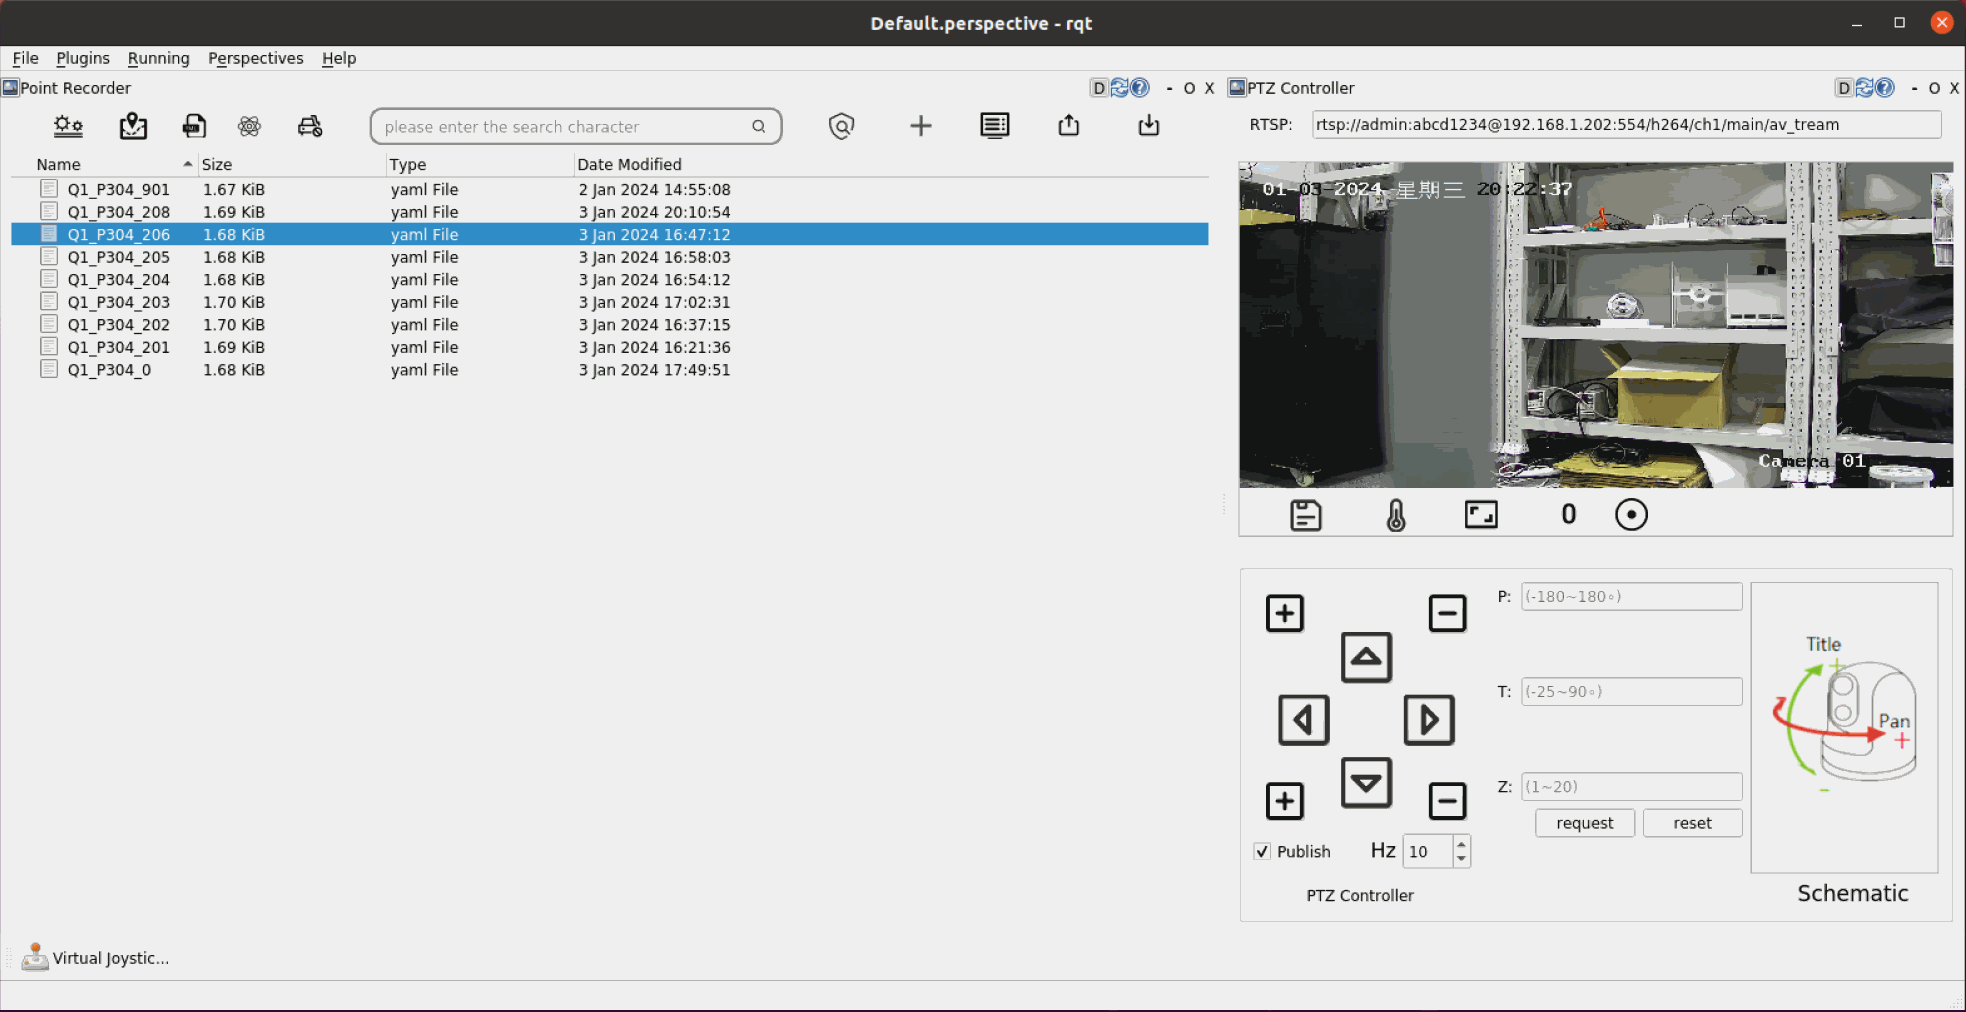Decrease the Hz value with the down arrow

tap(1462, 859)
